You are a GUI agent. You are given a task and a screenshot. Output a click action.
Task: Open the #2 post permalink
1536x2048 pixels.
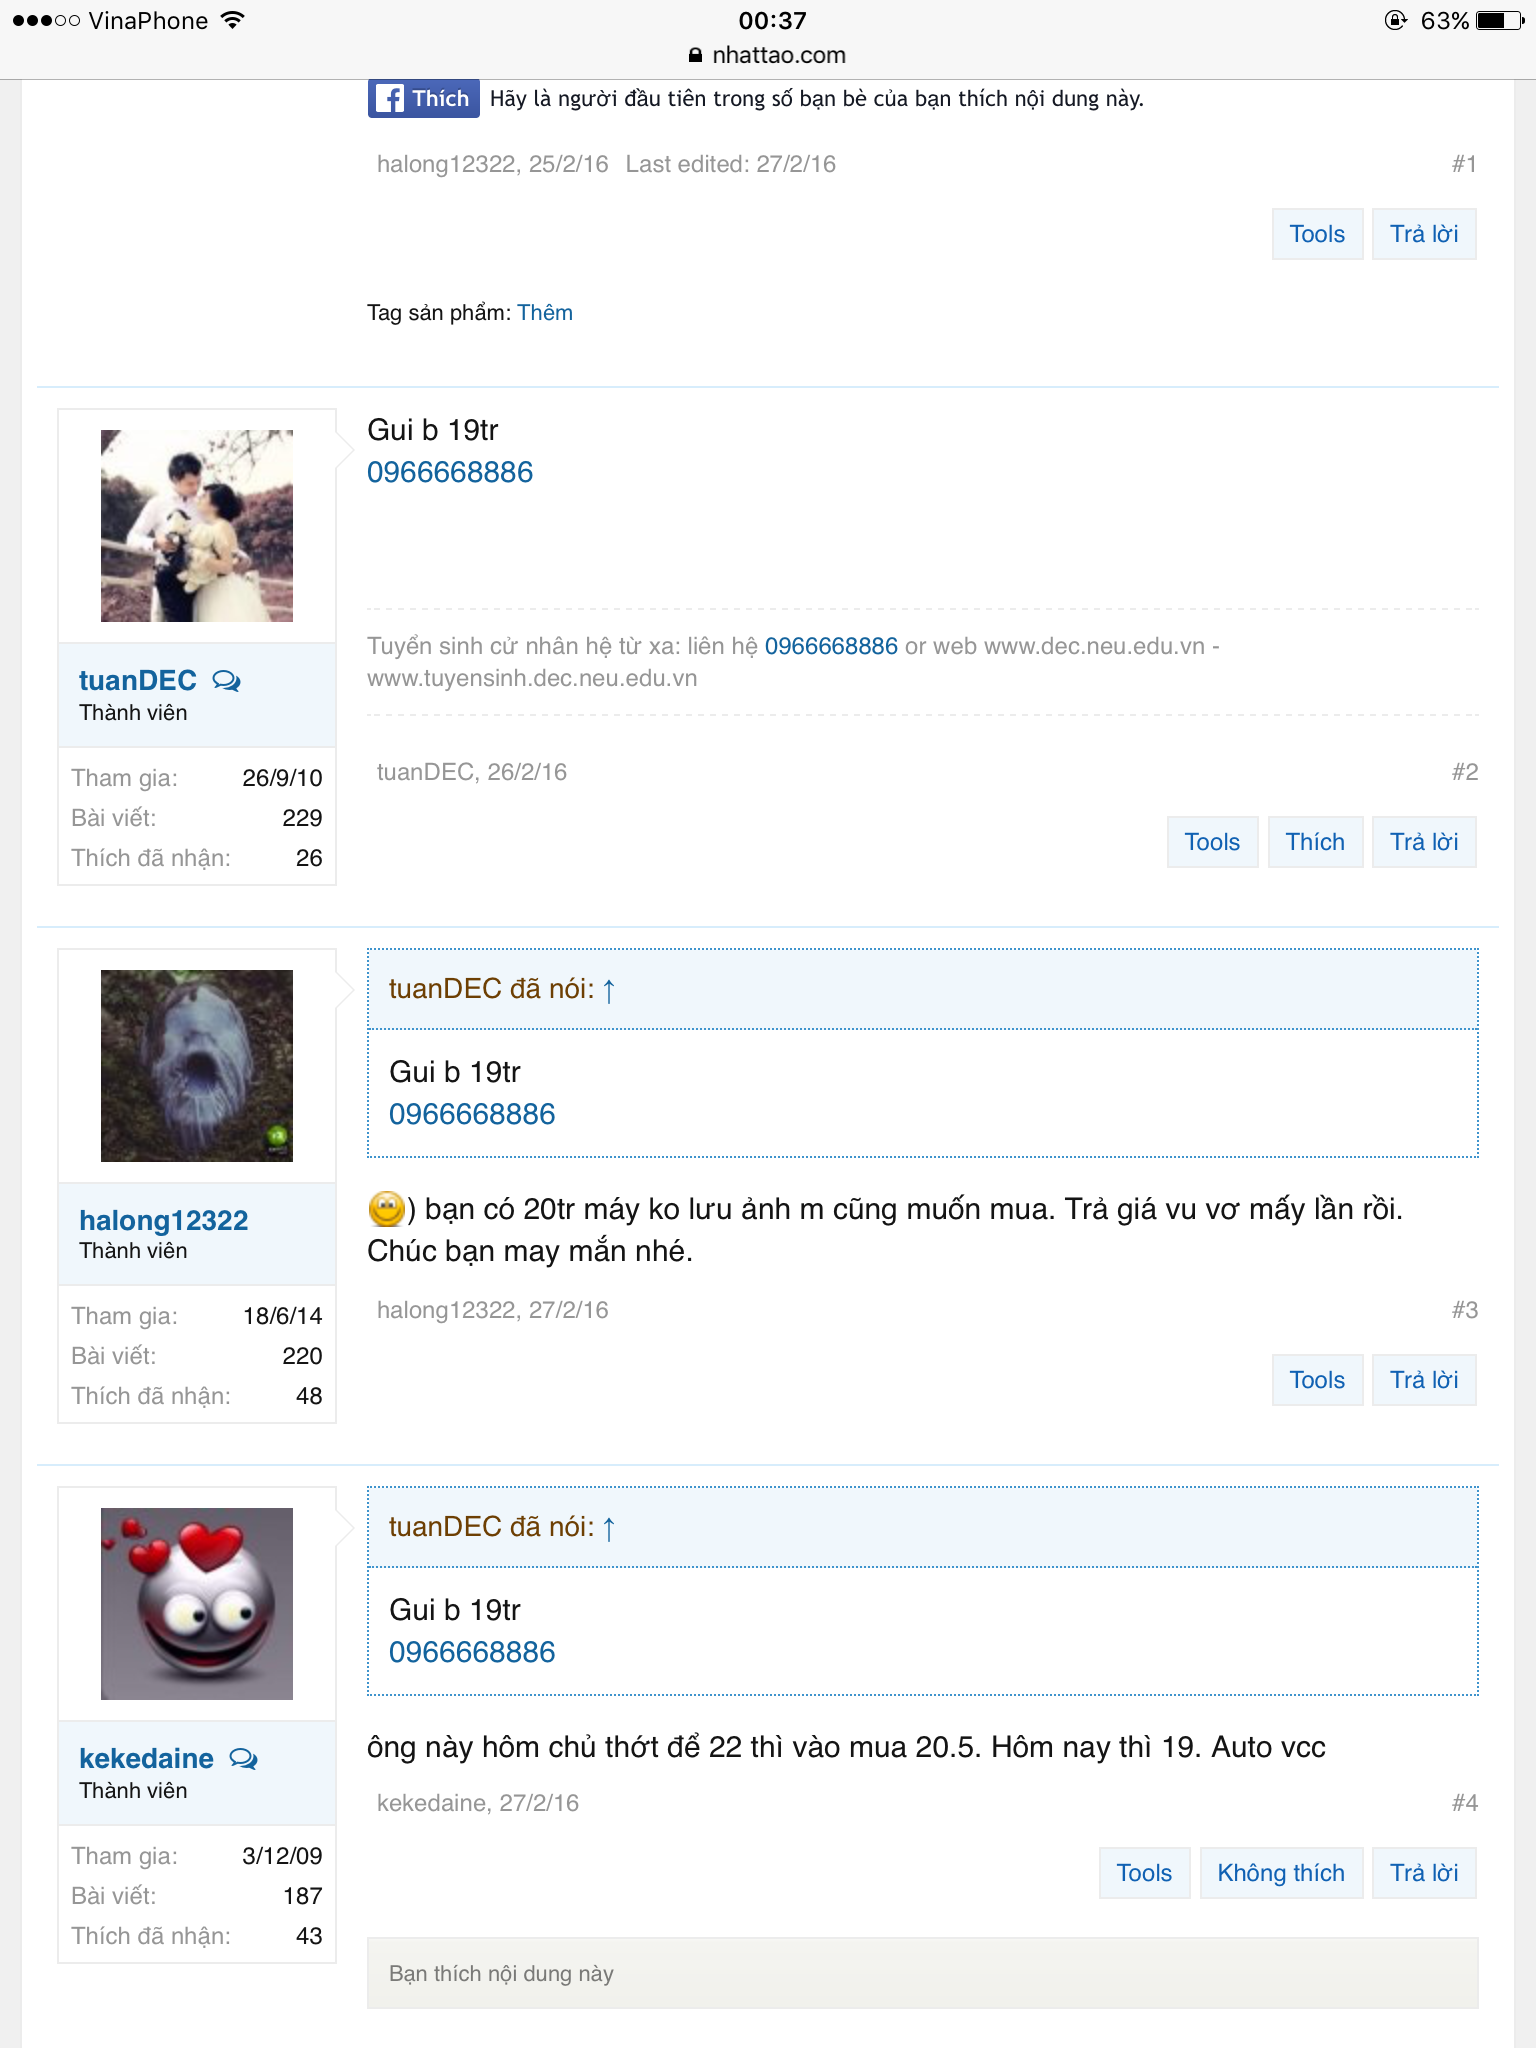point(1464,772)
